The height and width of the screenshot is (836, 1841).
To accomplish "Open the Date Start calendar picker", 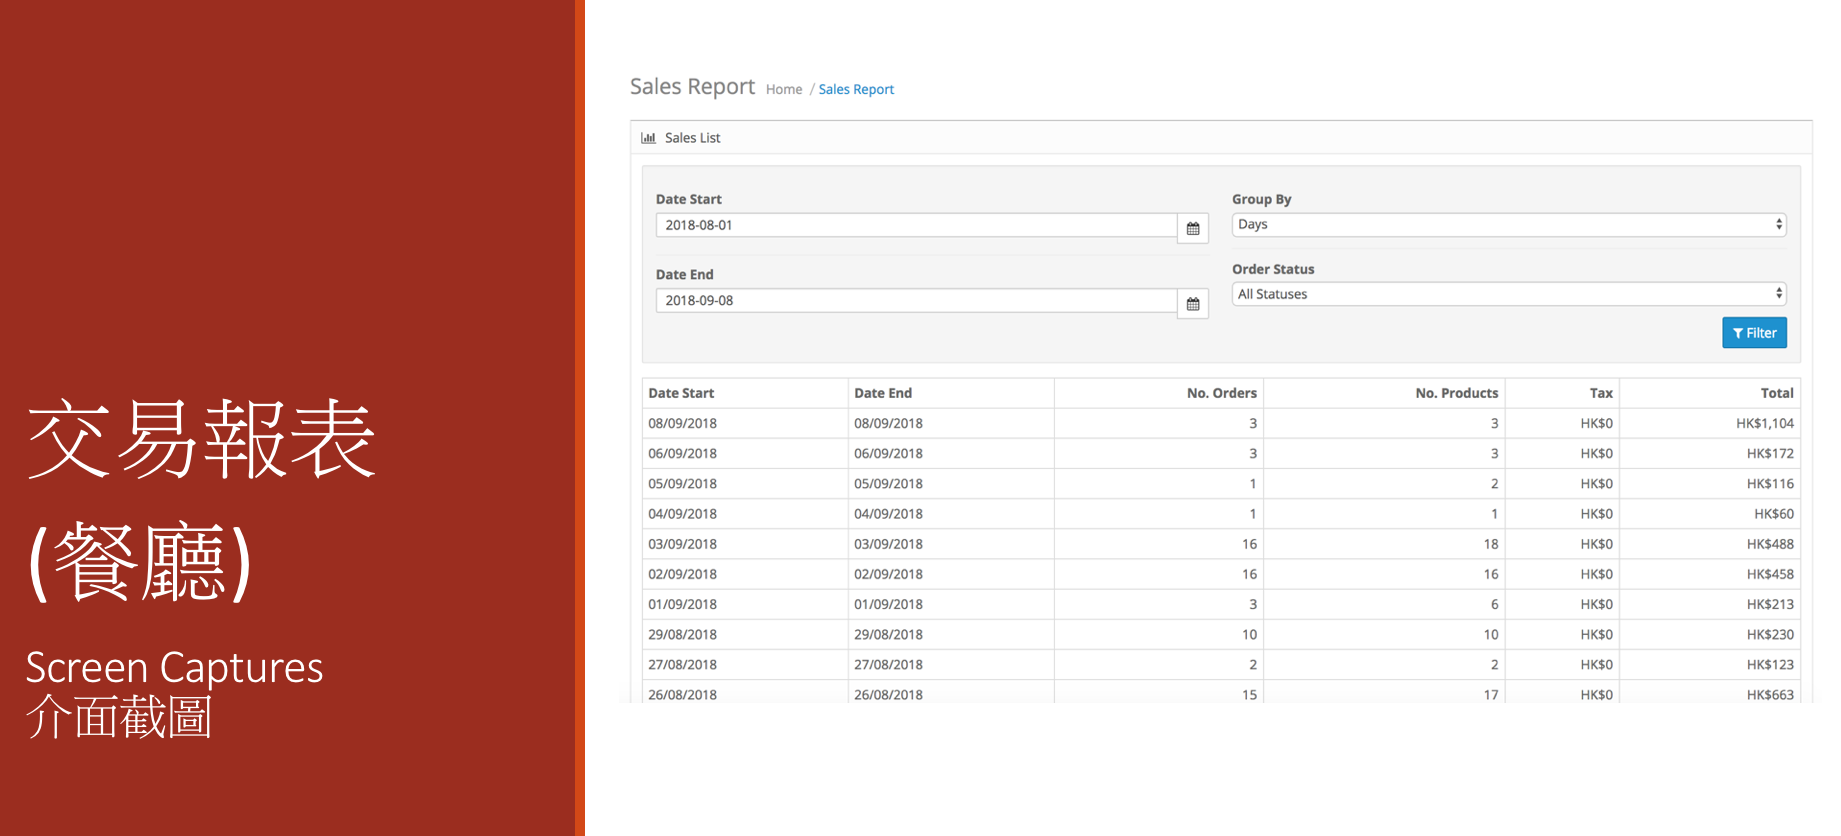I will 1193,228.
